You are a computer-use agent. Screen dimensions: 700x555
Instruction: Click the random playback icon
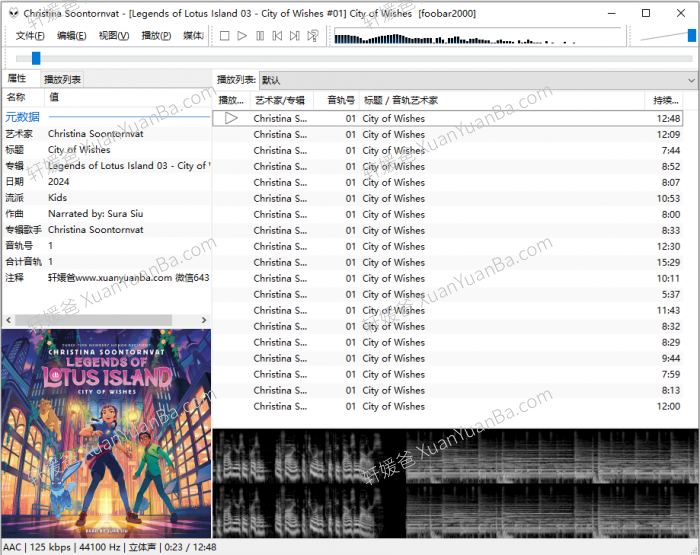[312, 36]
